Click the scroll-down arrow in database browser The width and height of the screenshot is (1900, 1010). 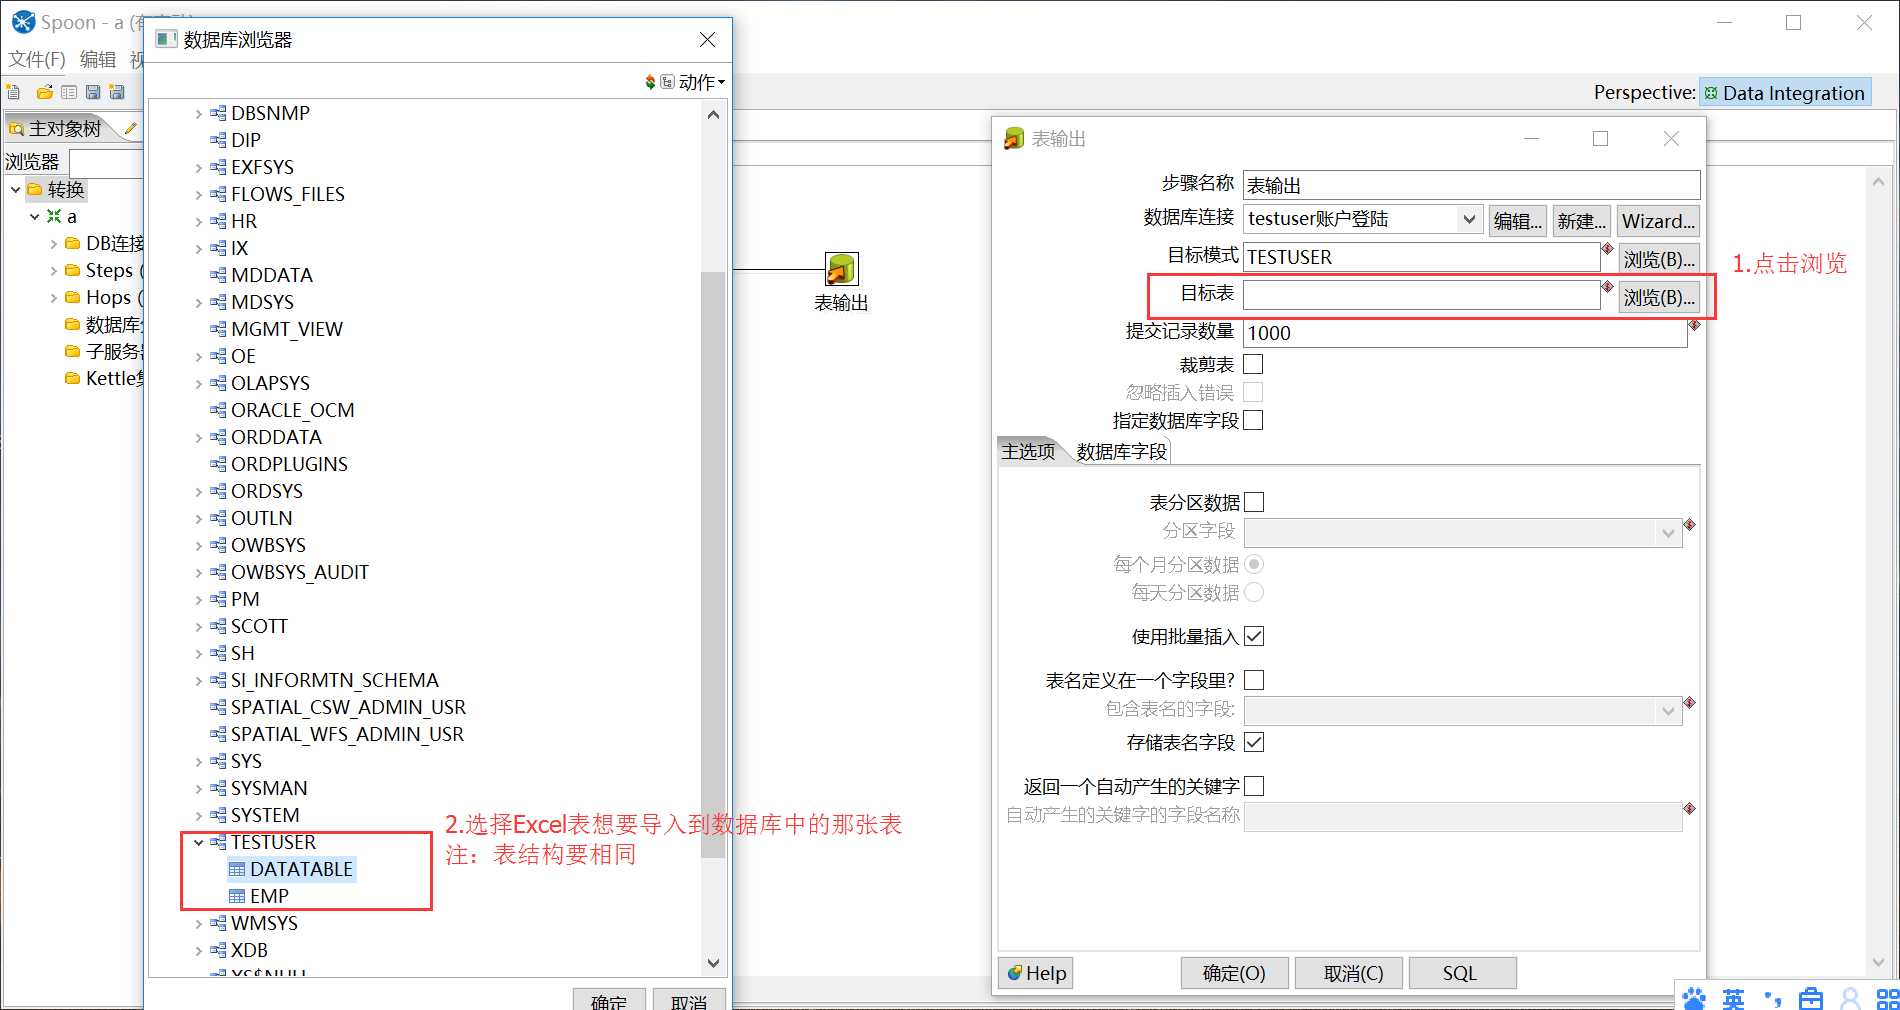click(713, 963)
